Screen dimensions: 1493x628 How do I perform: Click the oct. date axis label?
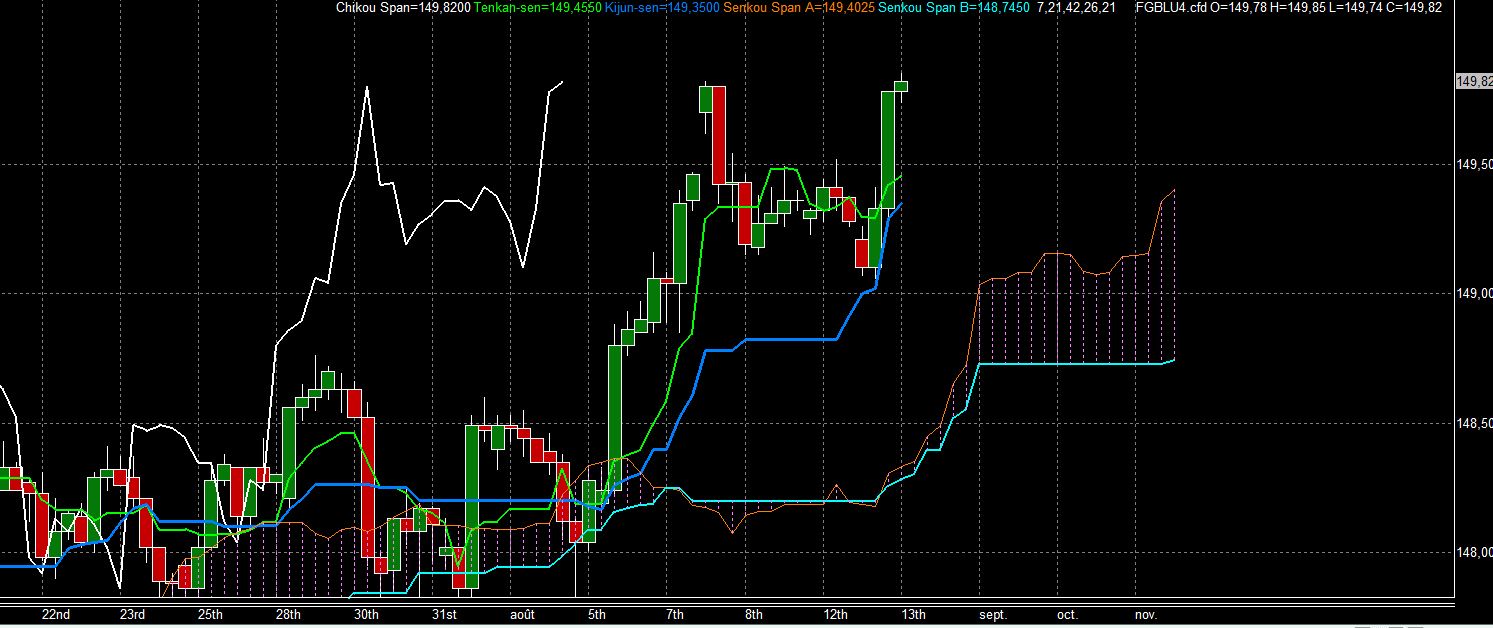tap(1068, 614)
